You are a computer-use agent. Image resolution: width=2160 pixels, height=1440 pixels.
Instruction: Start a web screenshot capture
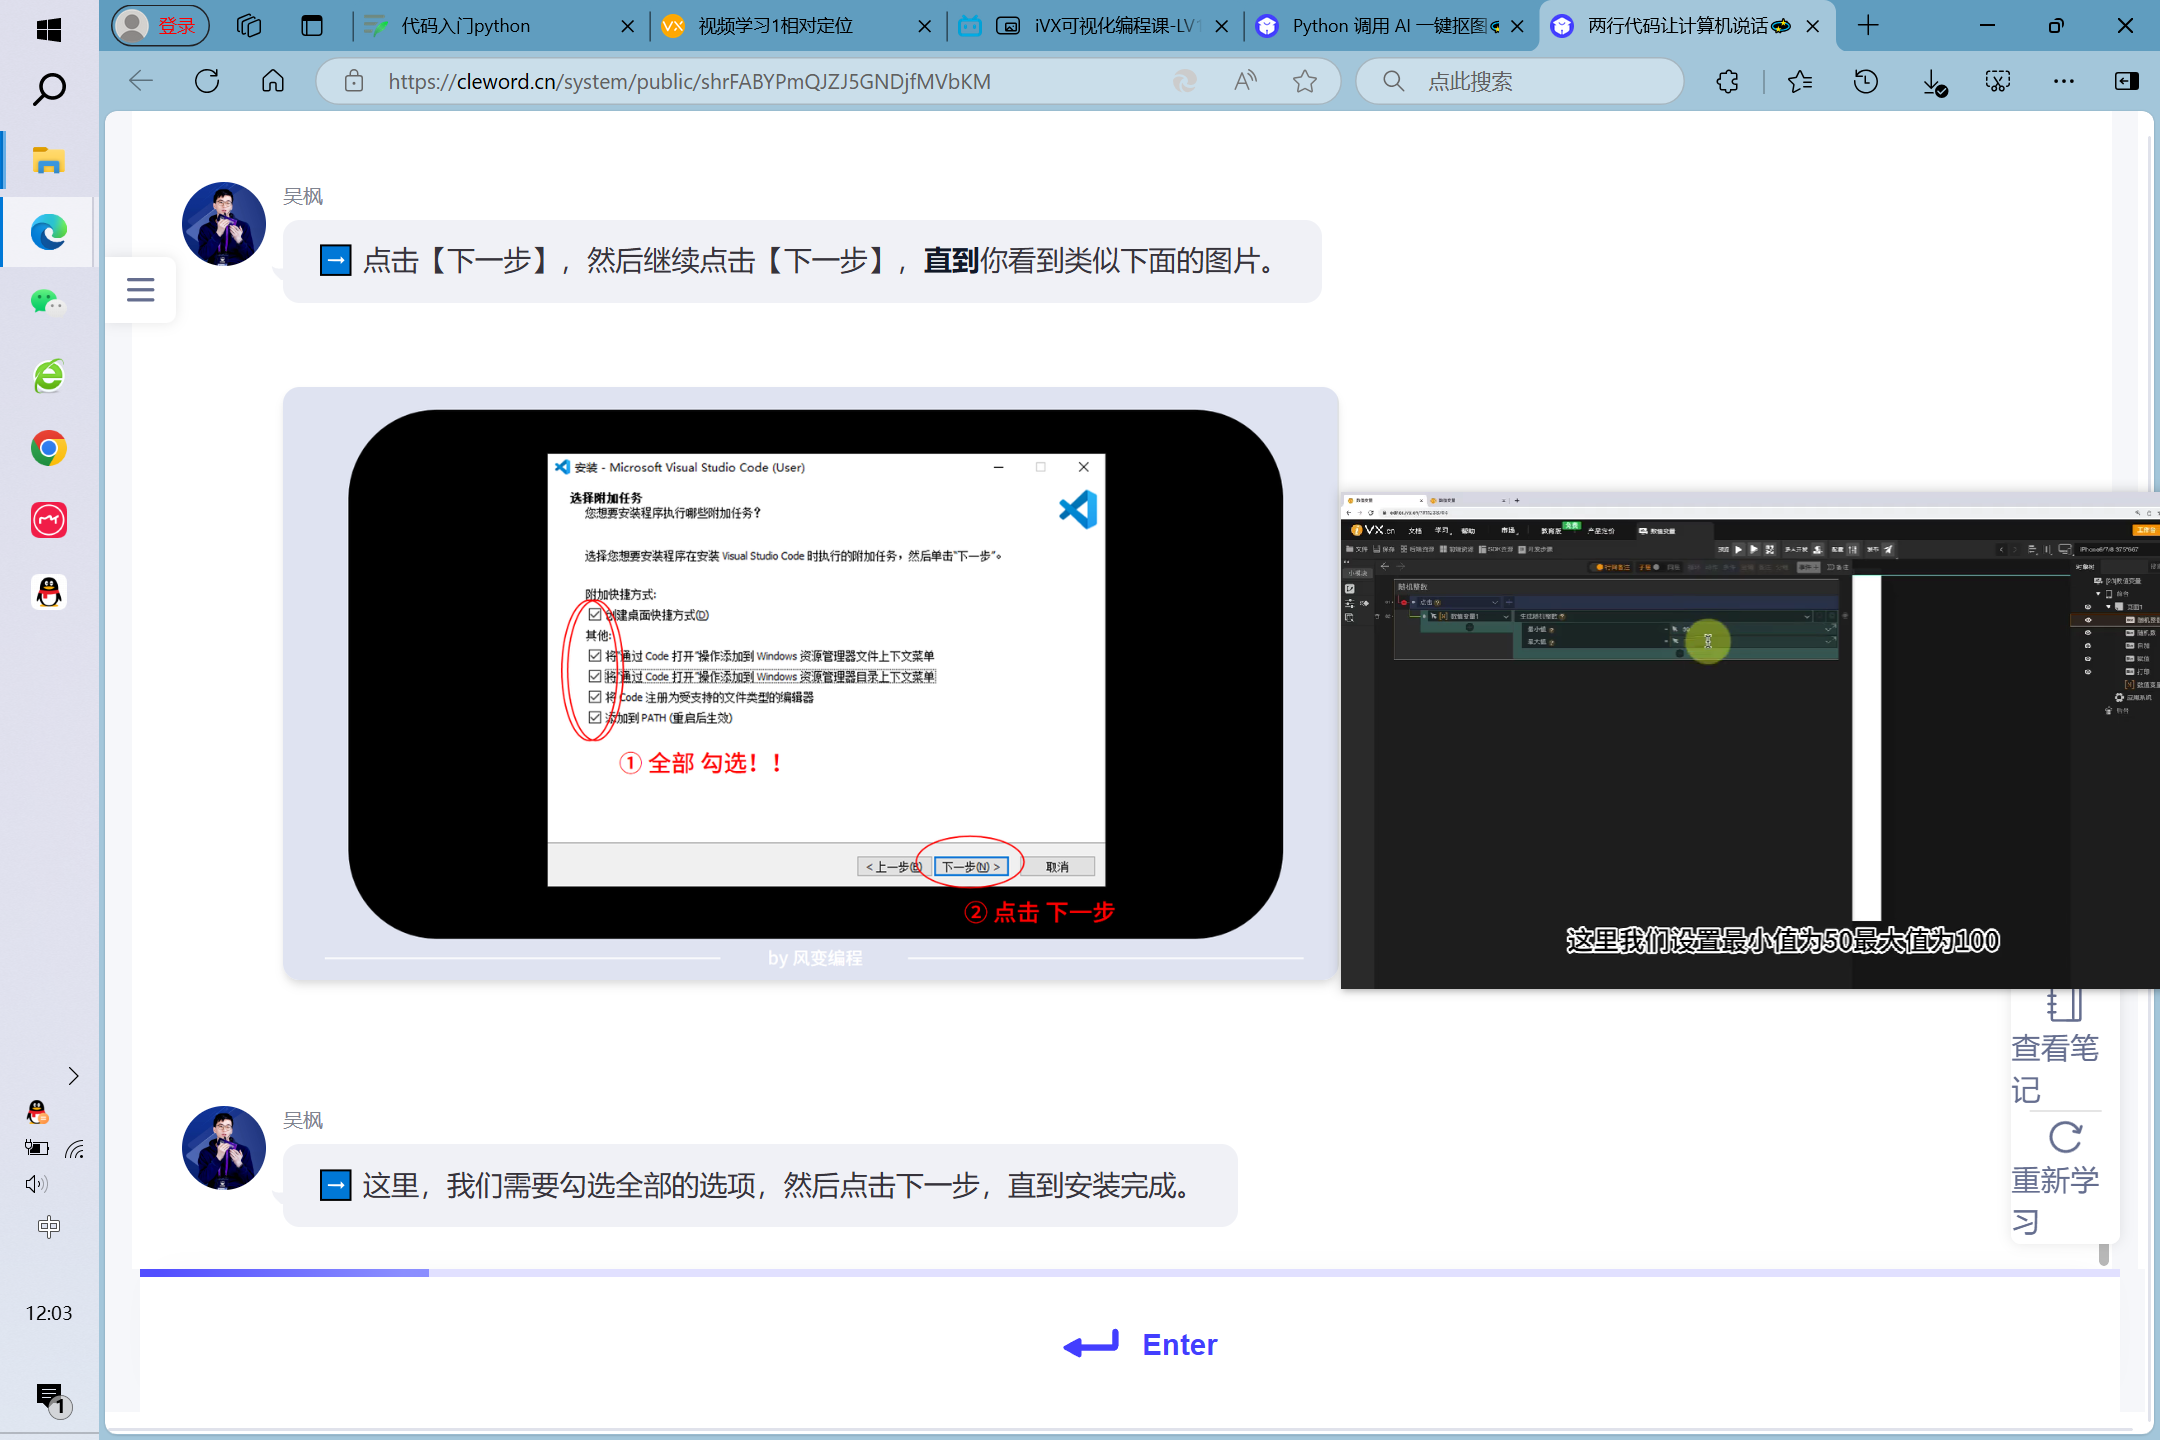coord(1998,81)
